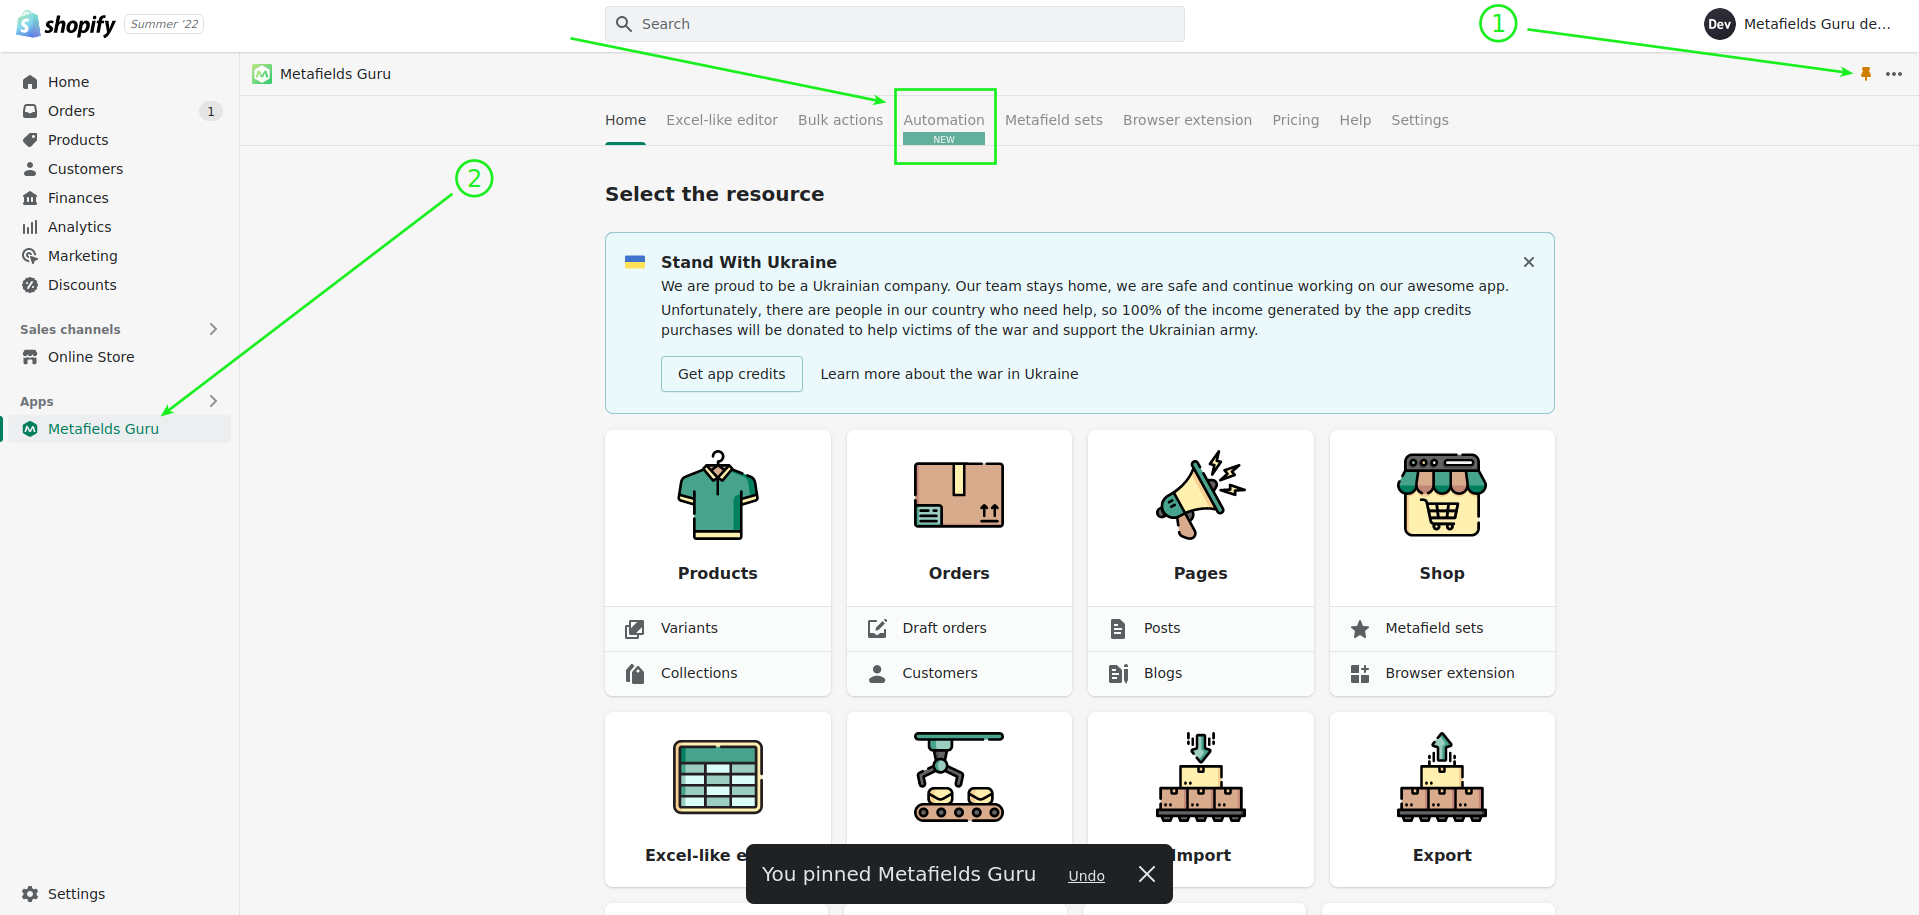
Task: Expand the Sales channels chevron
Action: coord(213,329)
